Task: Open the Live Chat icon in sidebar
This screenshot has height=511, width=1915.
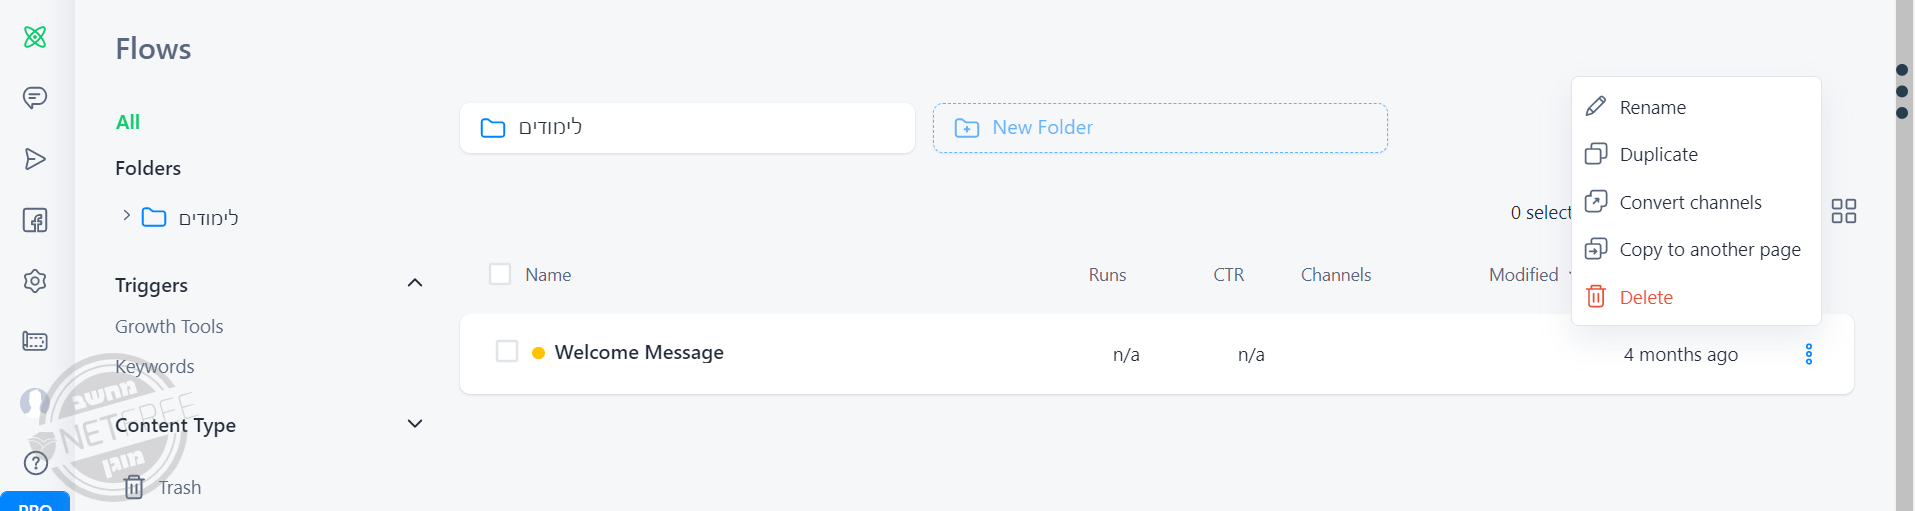Action: pos(35,98)
